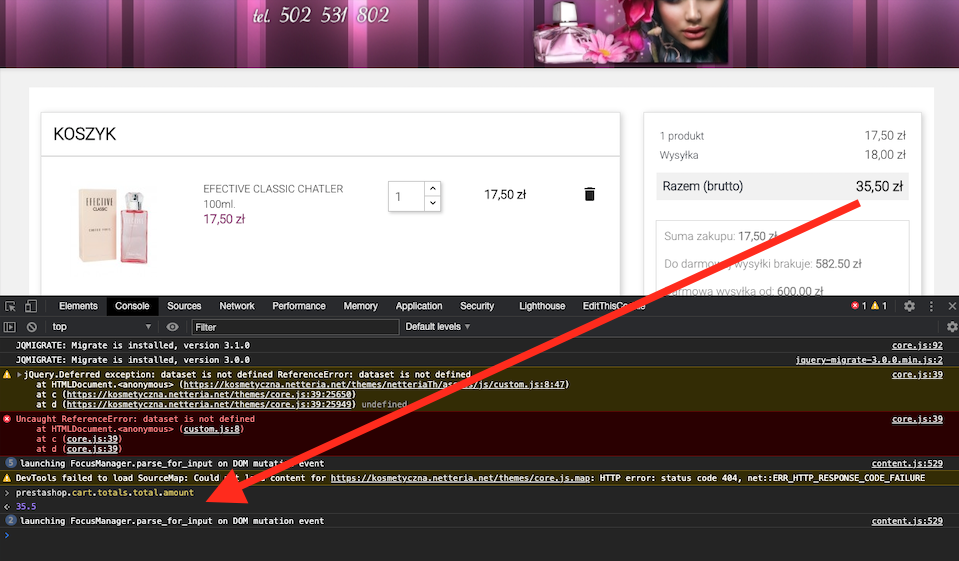Click the DevTools inspect element icon
Viewport: 959px width, 561px height.
pos(10,306)
